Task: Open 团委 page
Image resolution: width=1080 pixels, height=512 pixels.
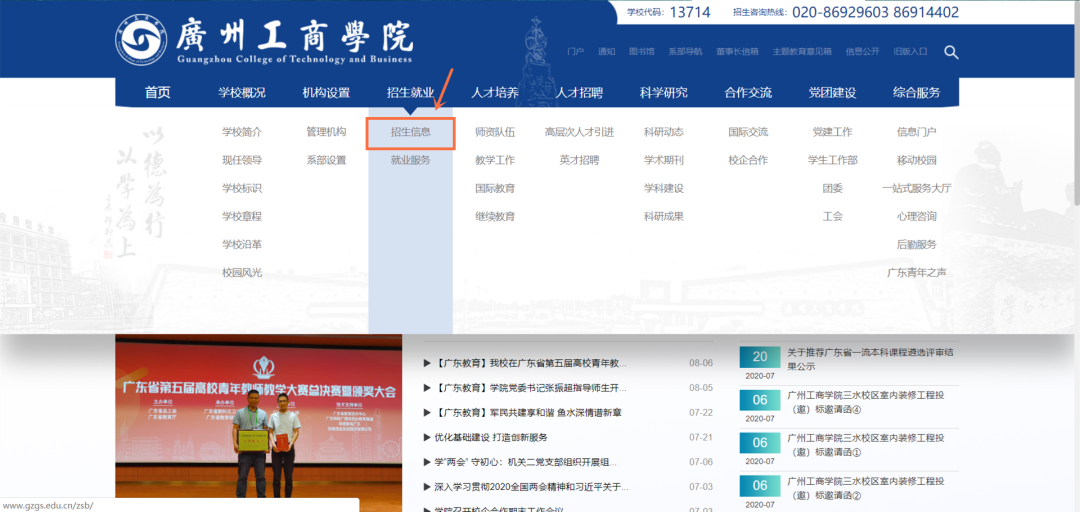Action: (x=832, y=188)
